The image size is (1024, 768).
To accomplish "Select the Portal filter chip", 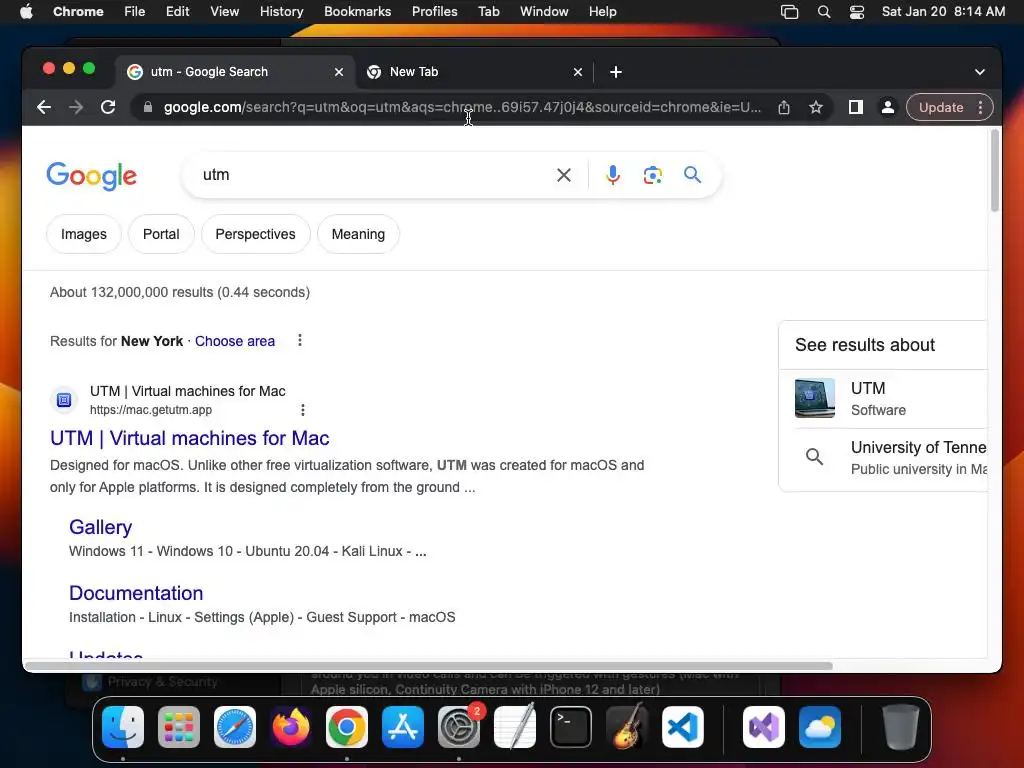I will pos(161,234).
